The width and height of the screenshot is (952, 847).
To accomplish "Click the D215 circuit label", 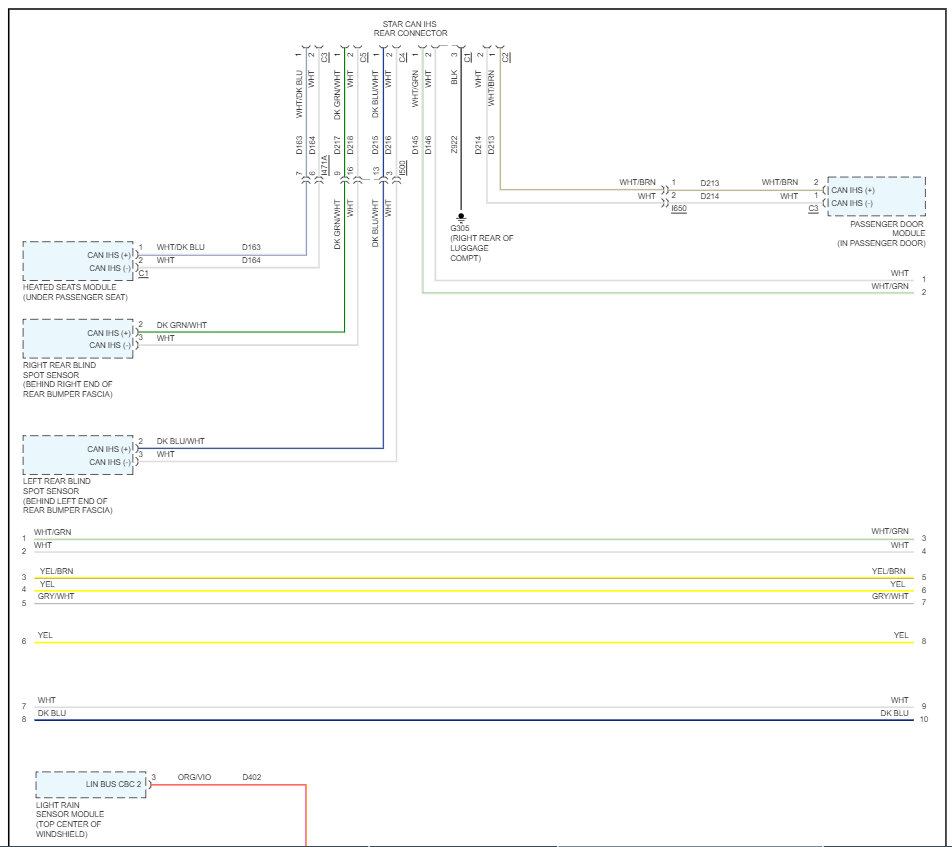I will point(375,145).
